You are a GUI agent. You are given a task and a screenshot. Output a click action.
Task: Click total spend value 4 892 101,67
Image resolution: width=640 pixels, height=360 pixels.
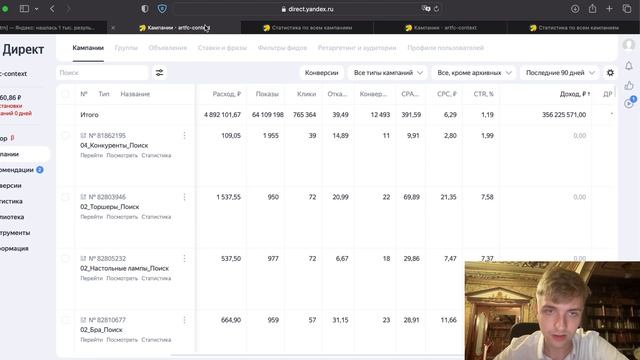point(222,115)
